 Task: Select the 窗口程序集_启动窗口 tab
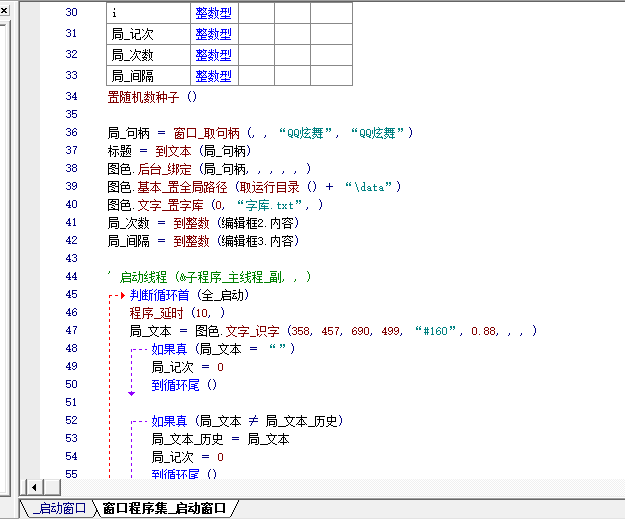[x=165, y=508]
